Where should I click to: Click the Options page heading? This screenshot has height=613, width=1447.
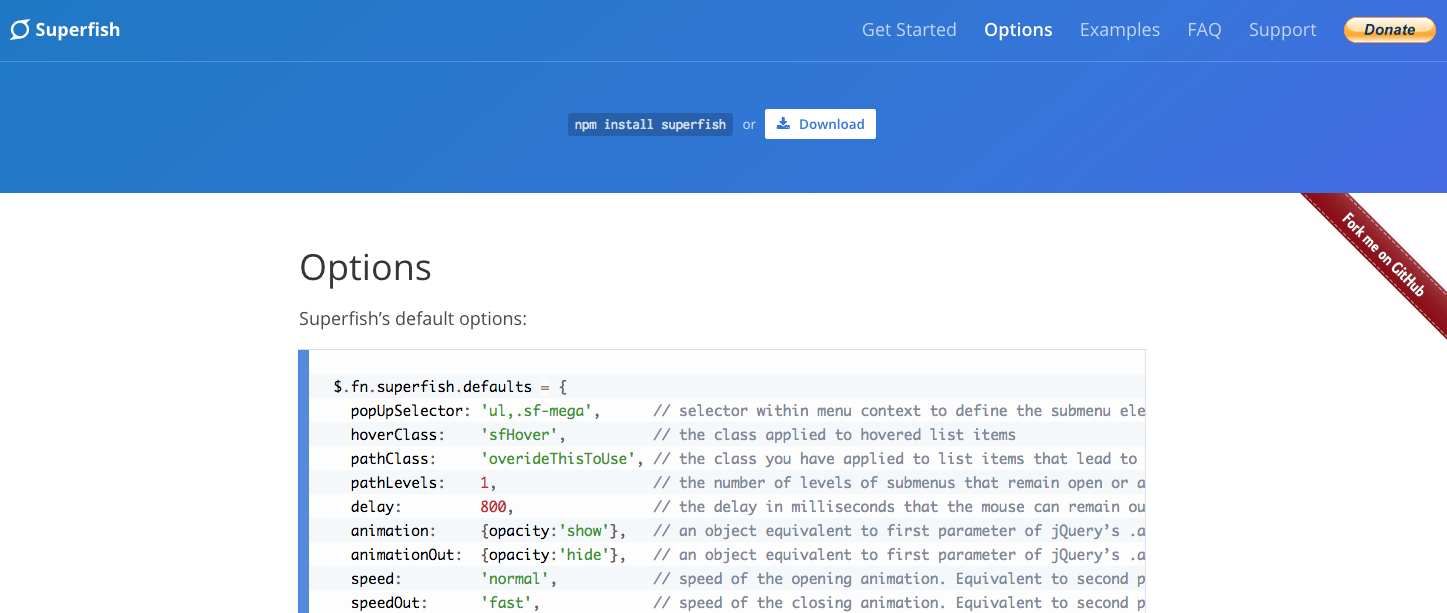(365, 267)
